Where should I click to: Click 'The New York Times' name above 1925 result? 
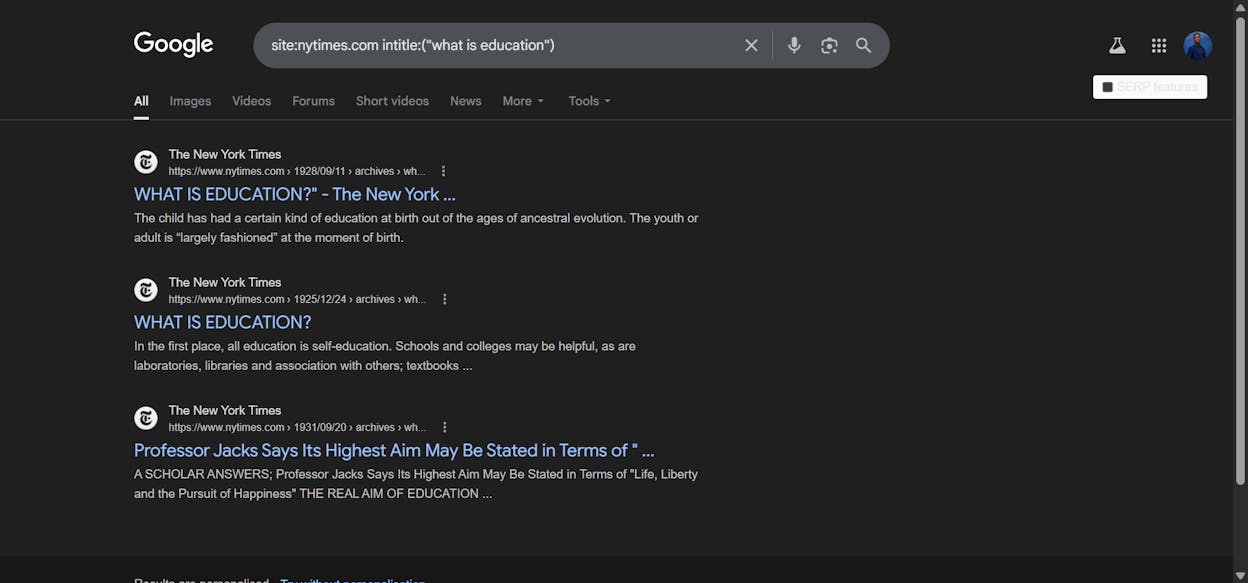225,282
